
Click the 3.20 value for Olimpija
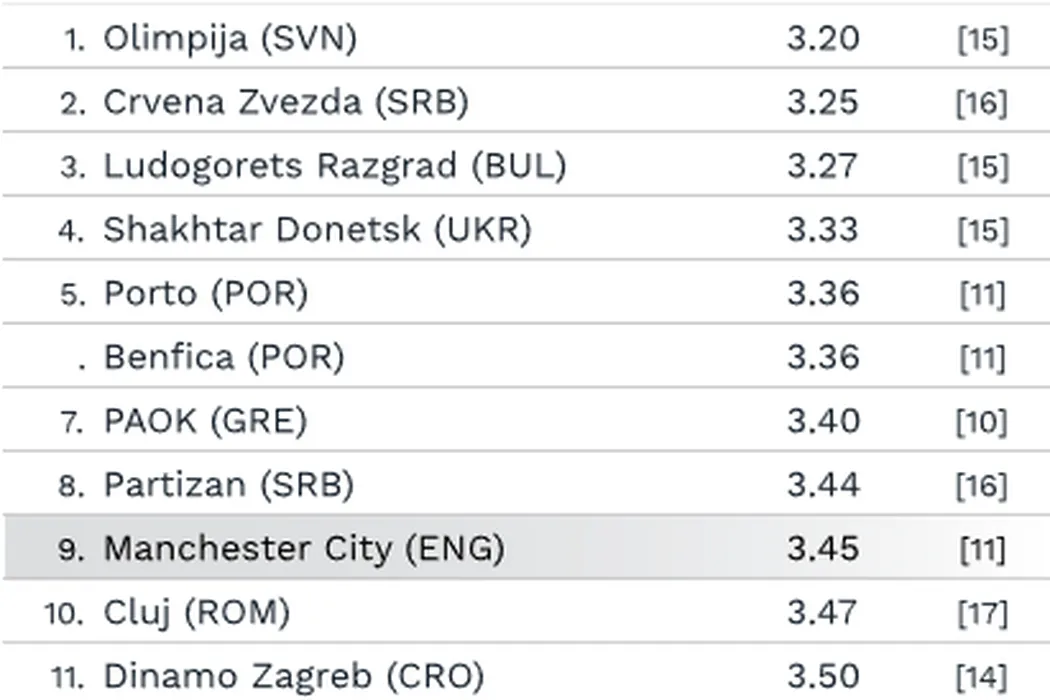coord(822,39)
